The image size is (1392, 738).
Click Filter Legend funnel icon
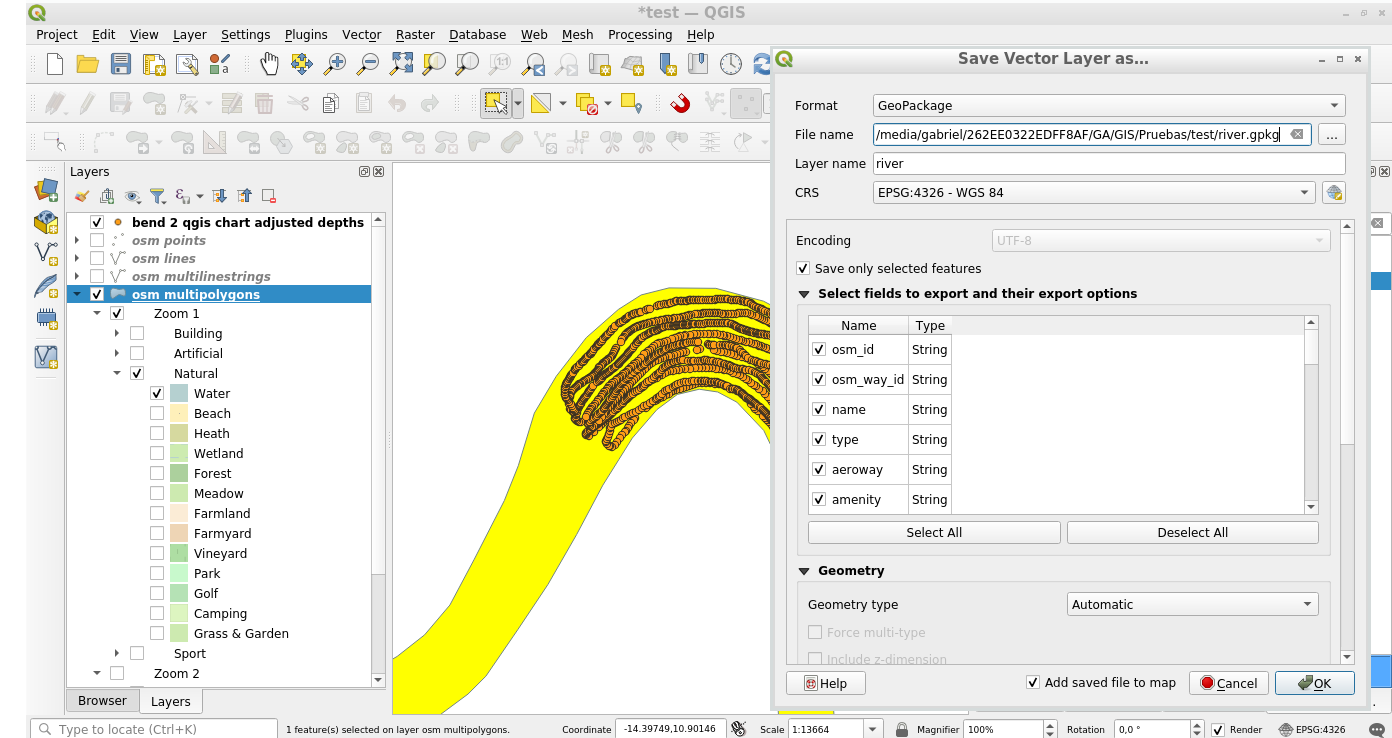click(x=157, y=196)
